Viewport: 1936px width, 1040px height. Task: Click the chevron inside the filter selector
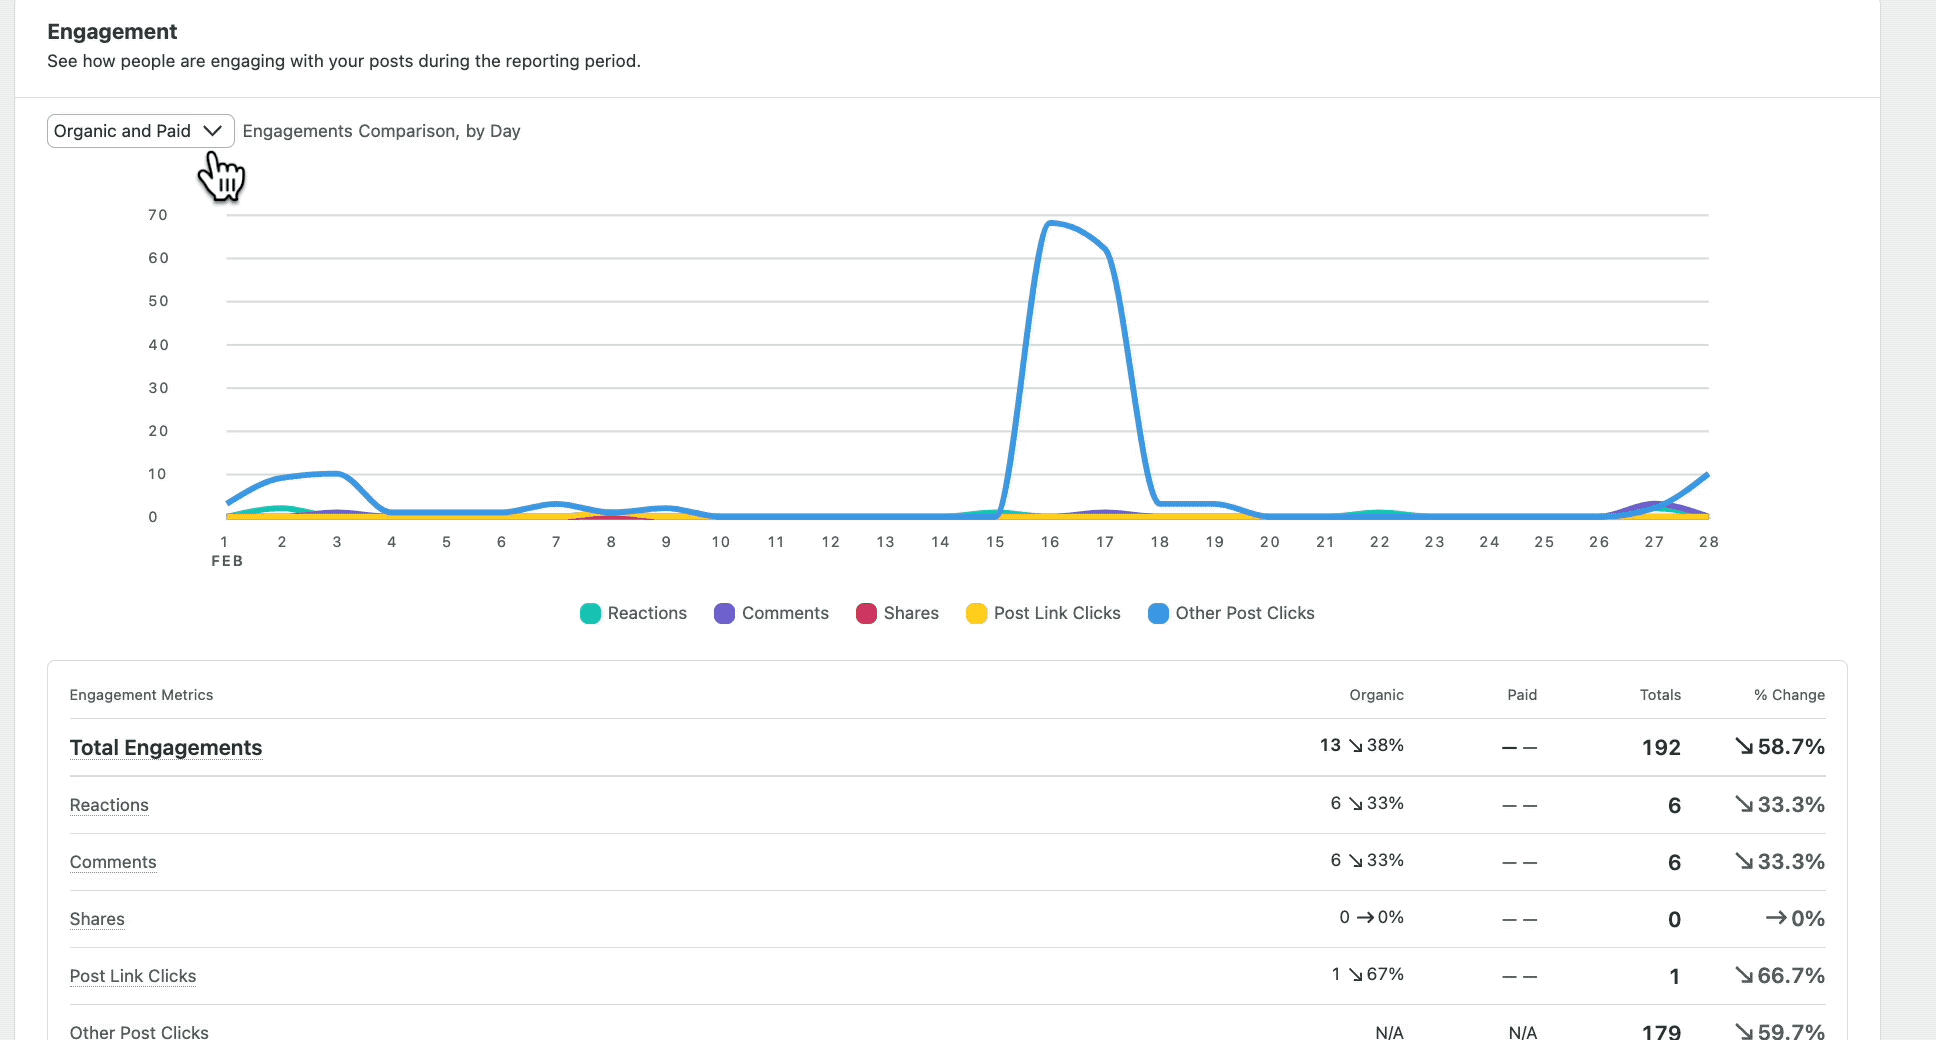[211, 130]
